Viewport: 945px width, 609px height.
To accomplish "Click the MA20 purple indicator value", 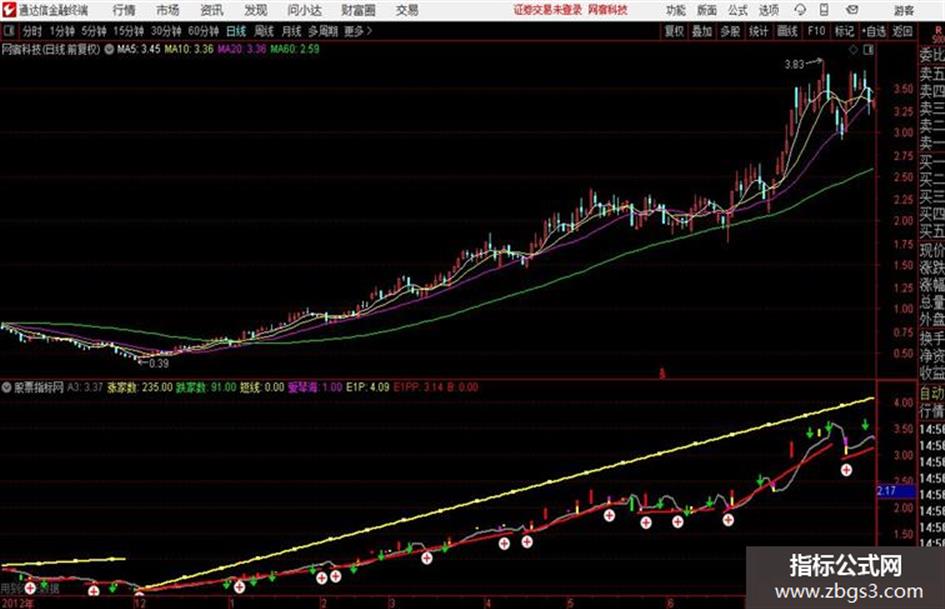I will tap(242, 49).
